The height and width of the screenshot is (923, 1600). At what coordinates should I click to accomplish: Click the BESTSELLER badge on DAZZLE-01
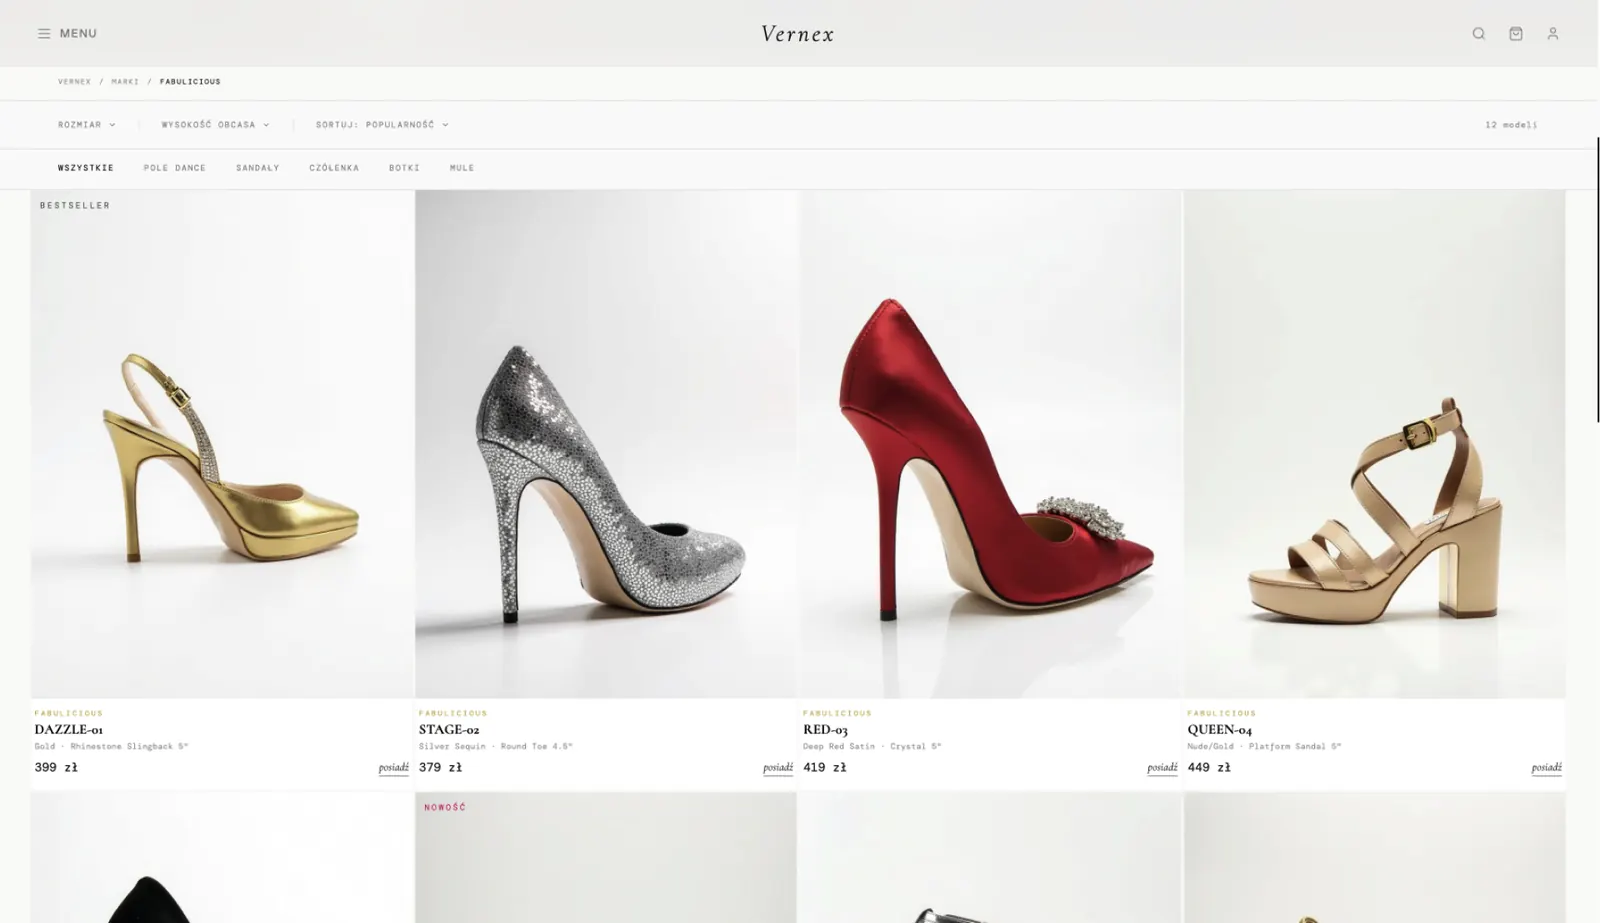coord(75,205)
